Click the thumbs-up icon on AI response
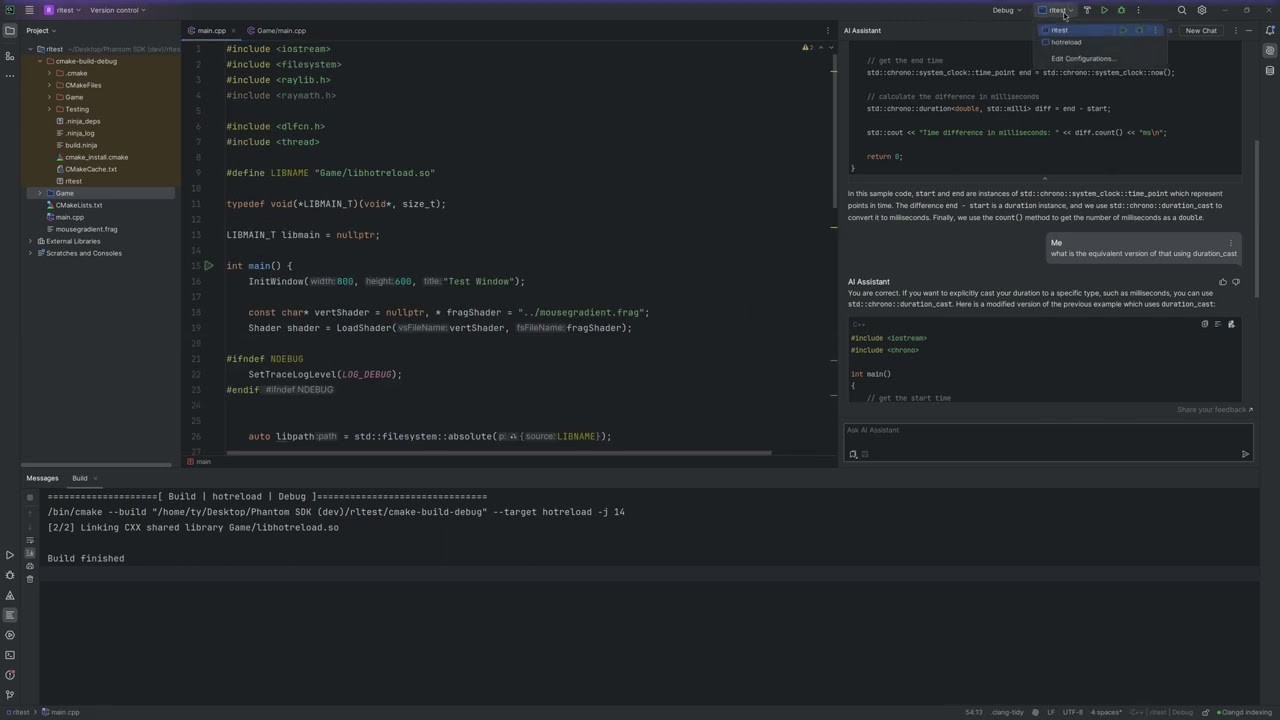Image resolution: width=1280 pixels, height=720 pixels. 1223,282
